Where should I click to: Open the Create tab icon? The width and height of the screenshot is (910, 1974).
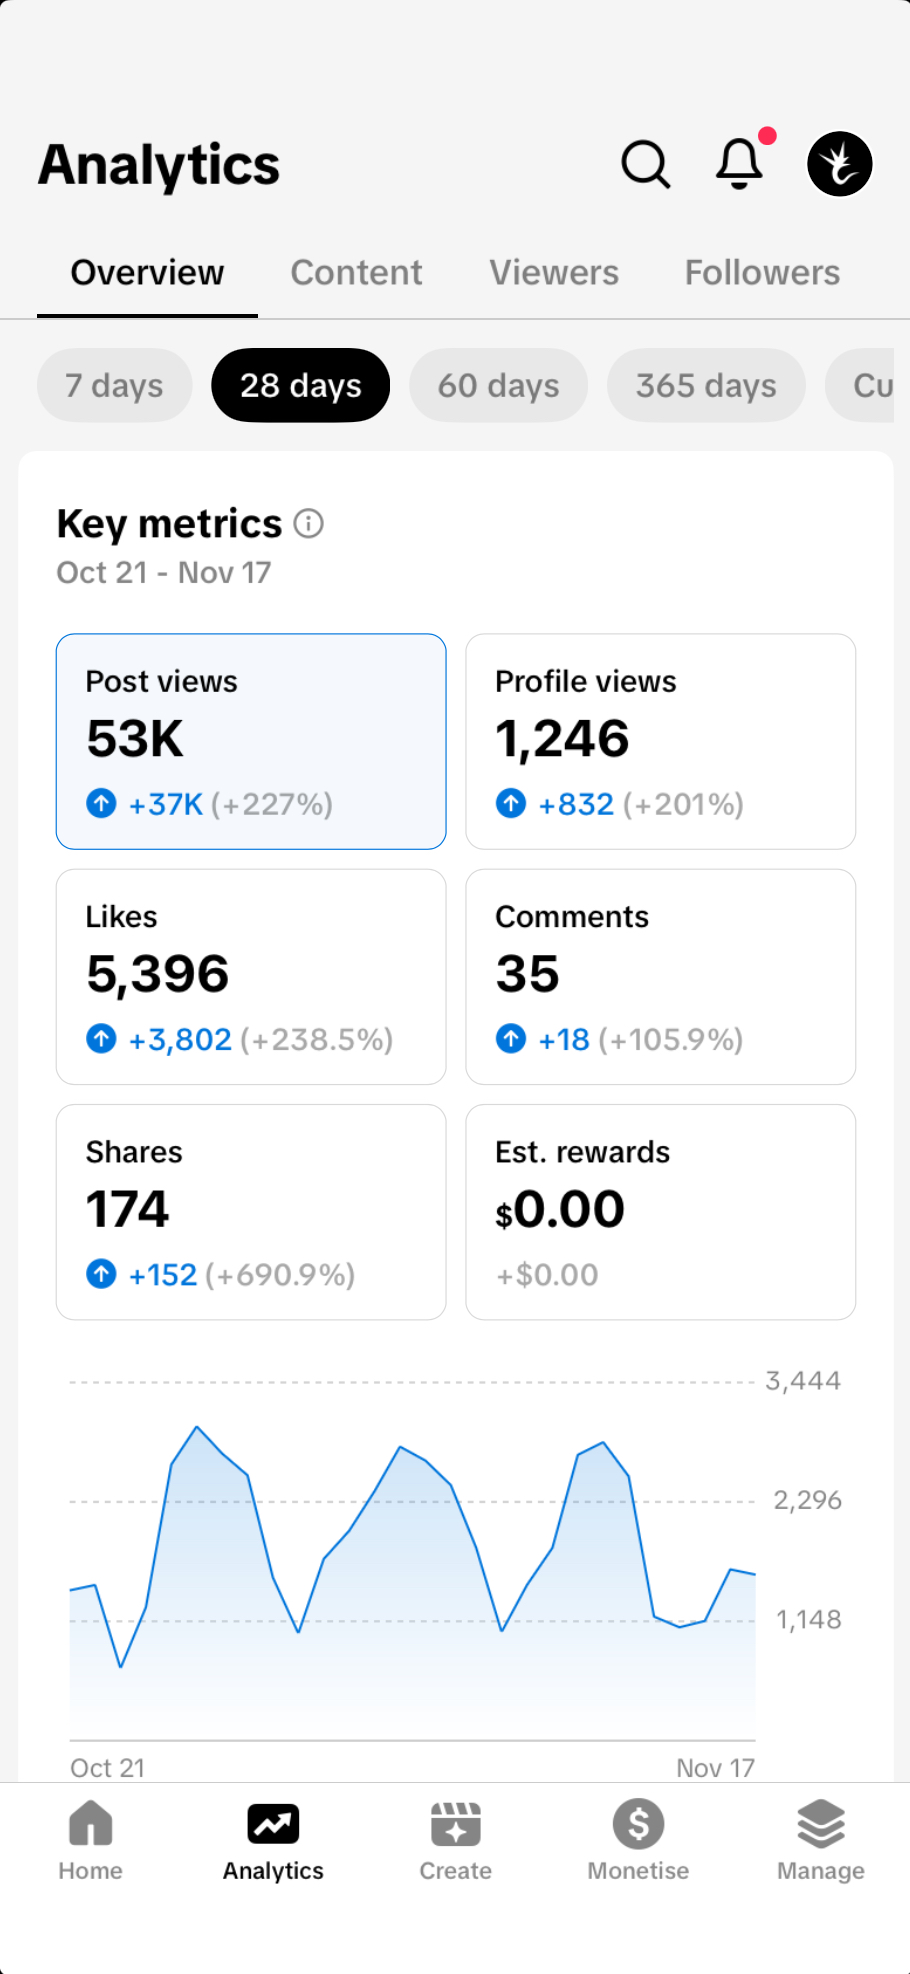click(455, 1840)
